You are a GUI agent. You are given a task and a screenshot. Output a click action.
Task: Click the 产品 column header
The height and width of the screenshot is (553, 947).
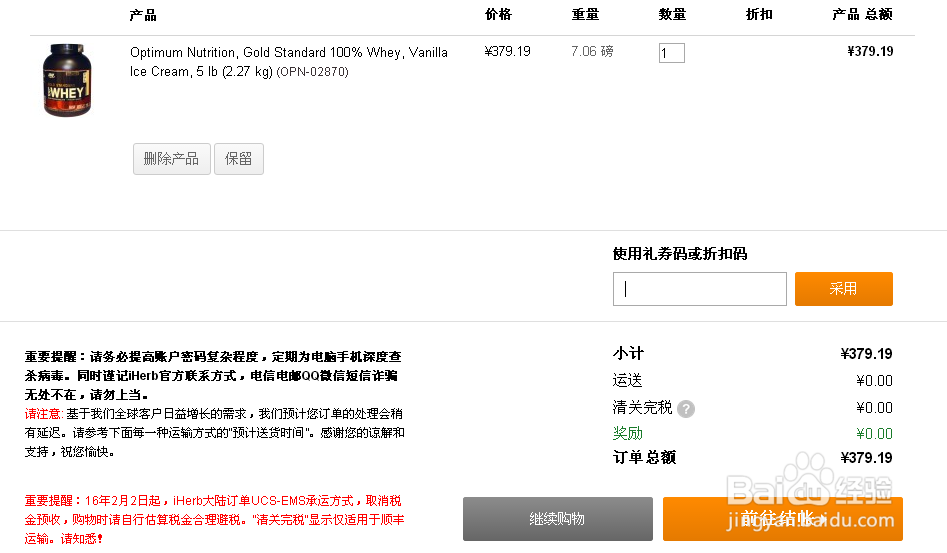143,15
